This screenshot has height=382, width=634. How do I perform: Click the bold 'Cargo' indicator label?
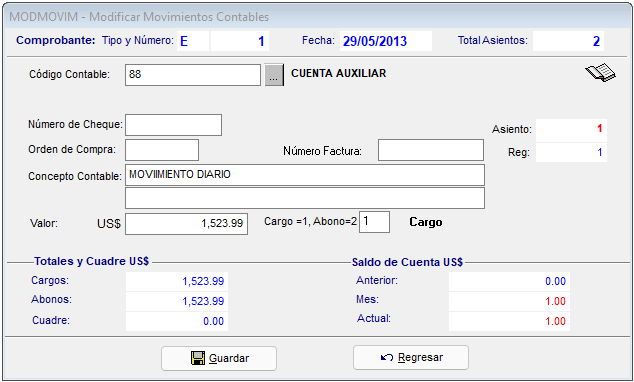coord(426,222)
